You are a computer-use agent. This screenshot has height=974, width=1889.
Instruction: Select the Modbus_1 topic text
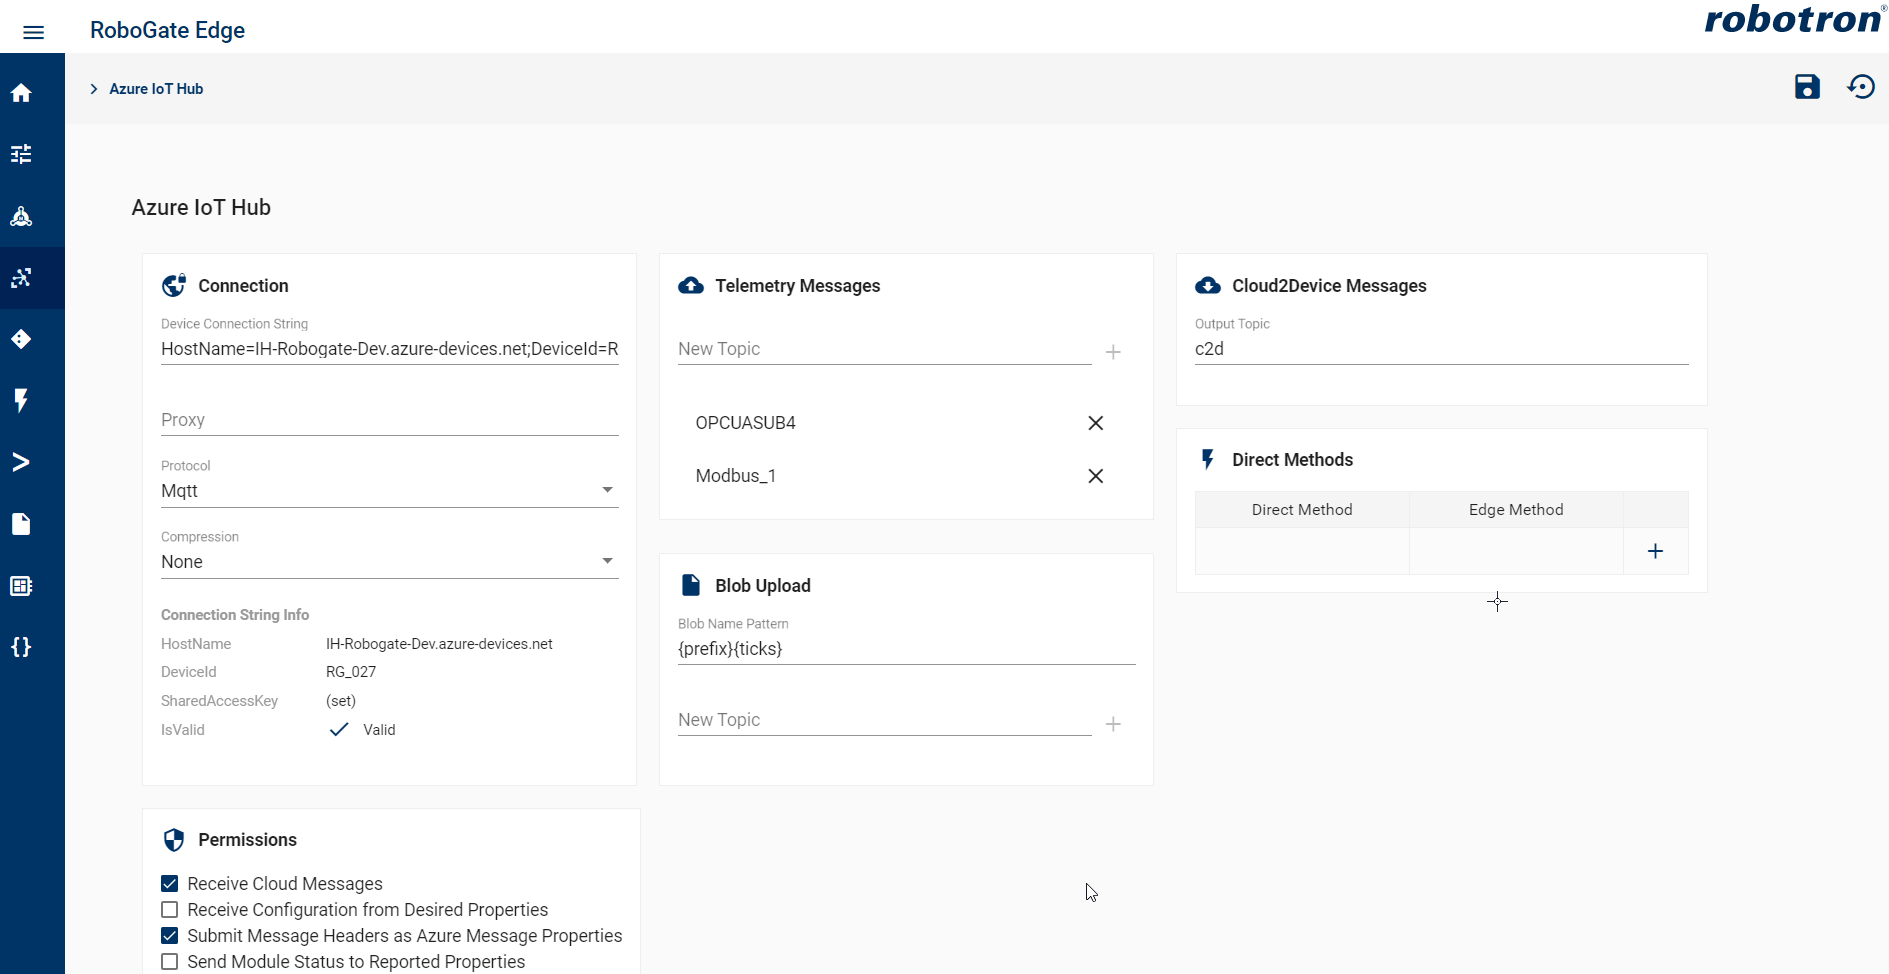tap(736, 476)
